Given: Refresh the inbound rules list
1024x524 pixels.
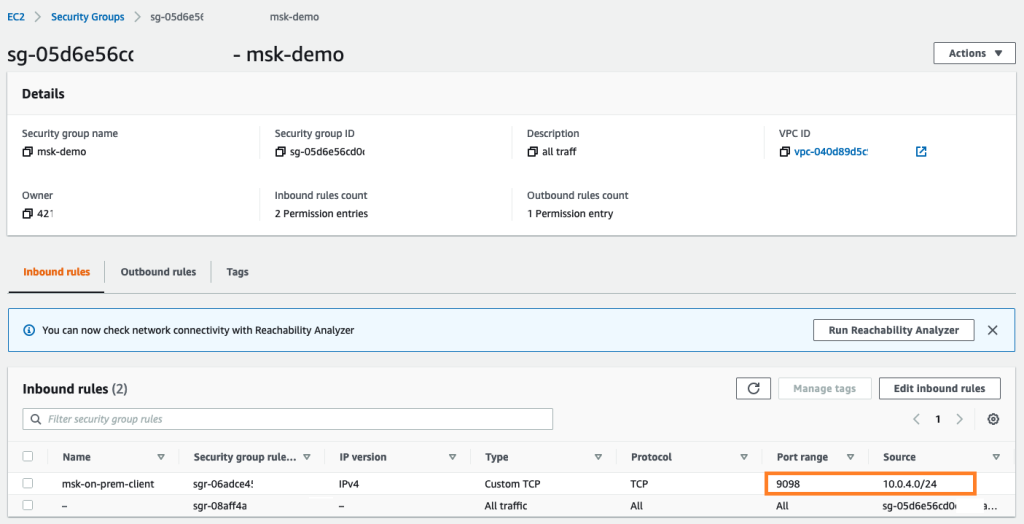Looking at the screenshot, I should click(x=754, y=388).
